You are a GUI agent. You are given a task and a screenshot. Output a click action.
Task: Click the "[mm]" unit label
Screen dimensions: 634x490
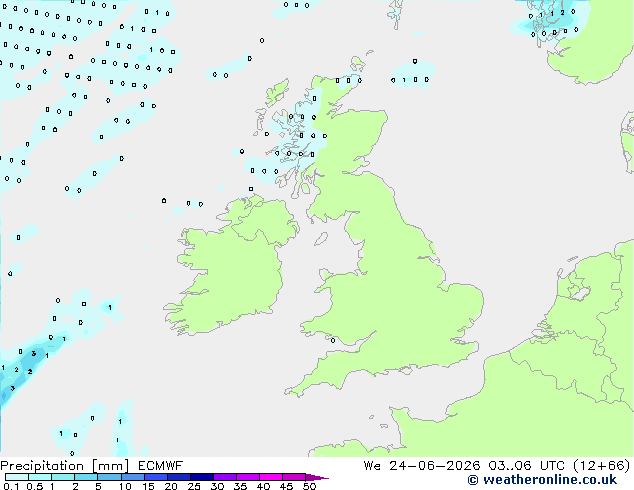(110, 466)
